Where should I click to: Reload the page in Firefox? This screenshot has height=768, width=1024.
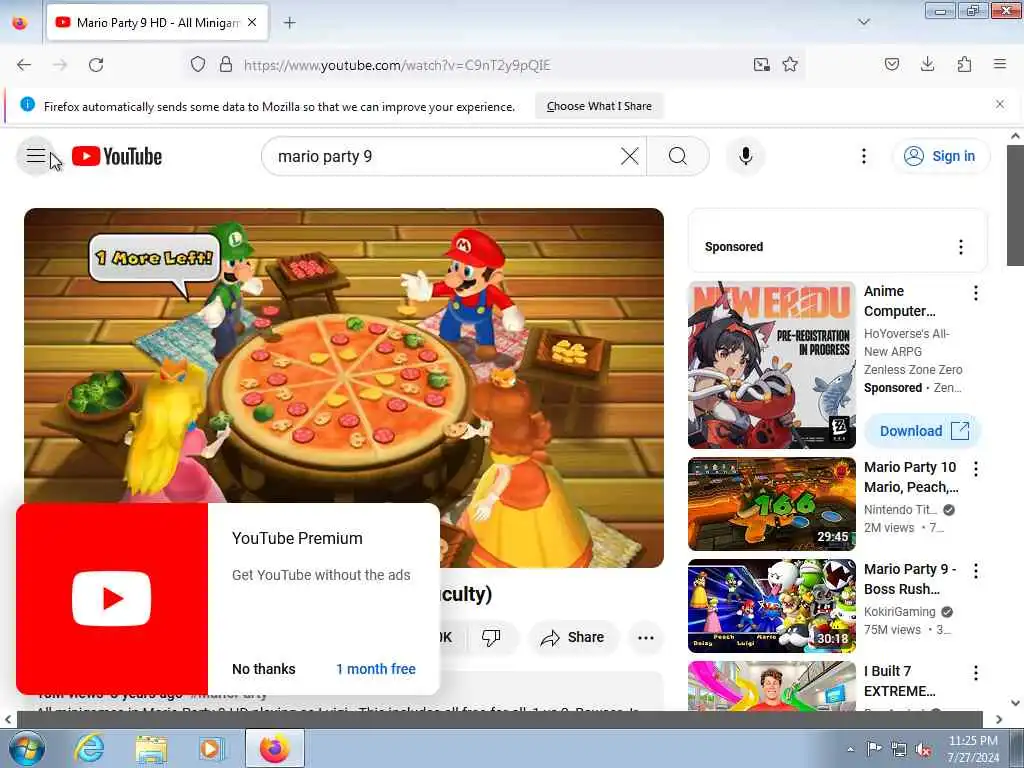[x=96, y=65]
